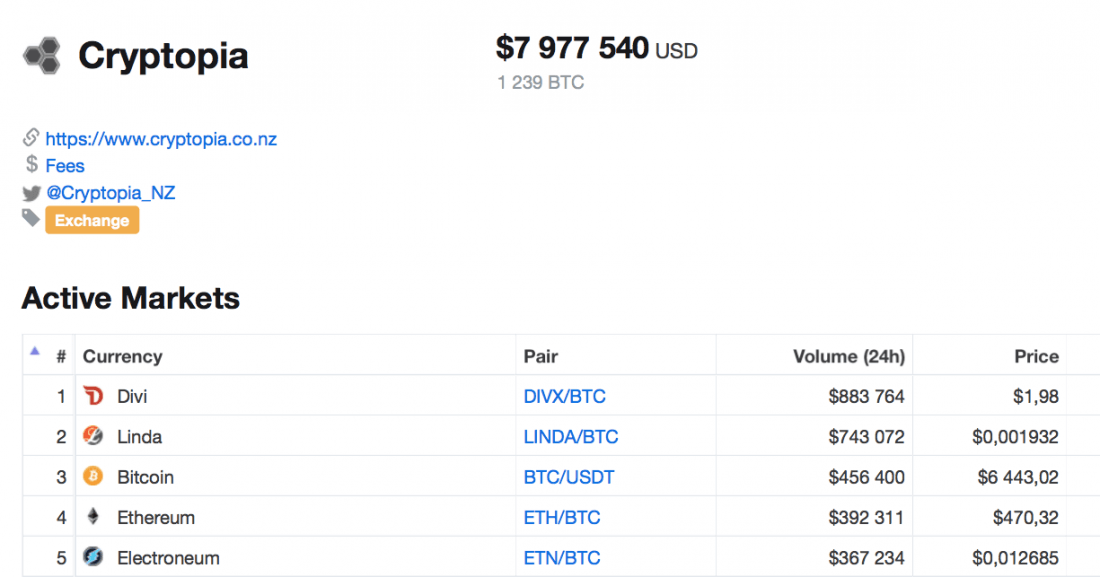
Task: Open the cryptopia.co.nz website link
Action: (161, 139)
